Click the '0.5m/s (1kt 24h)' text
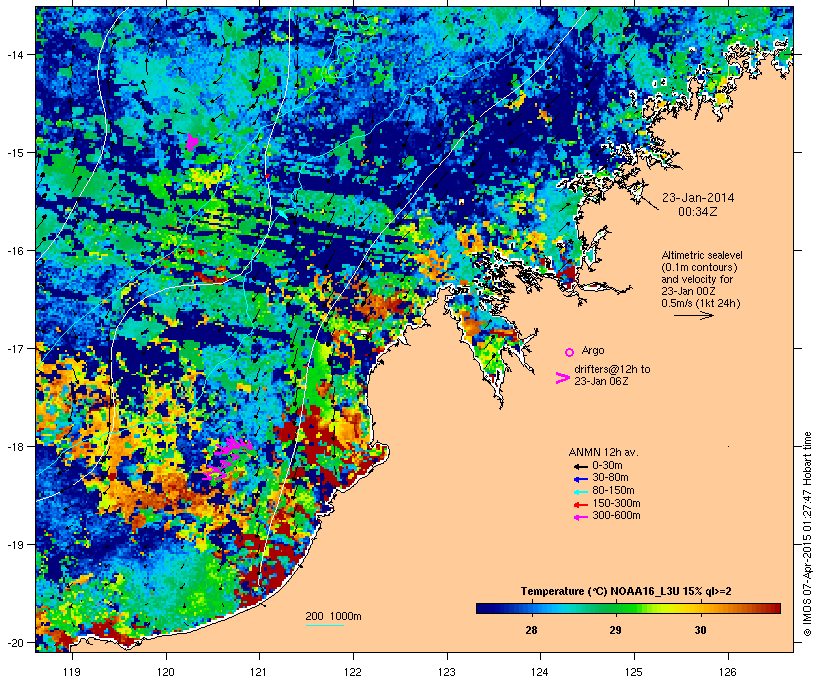820x680 pixels. [x=701, y=303]
